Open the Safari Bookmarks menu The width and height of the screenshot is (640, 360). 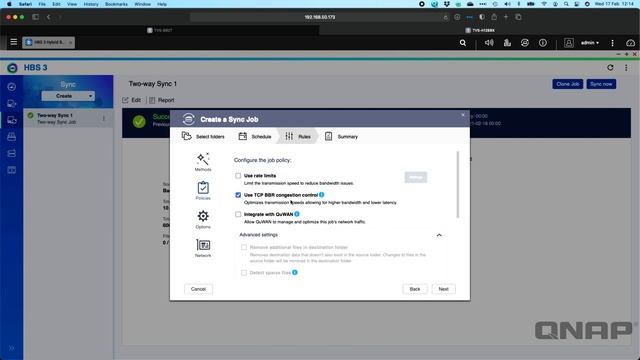coord(116,4)
